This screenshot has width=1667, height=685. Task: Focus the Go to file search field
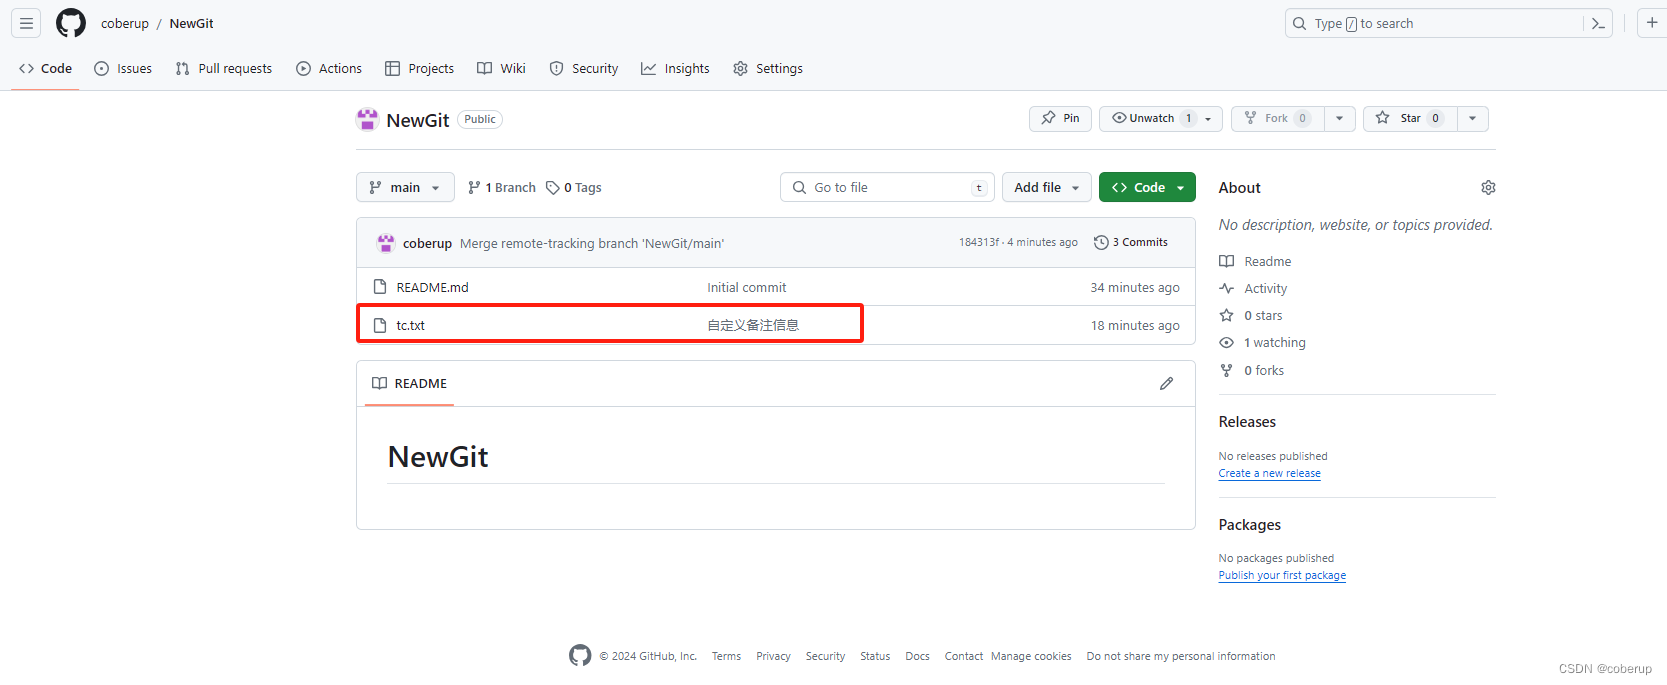[x=887, y=188]
